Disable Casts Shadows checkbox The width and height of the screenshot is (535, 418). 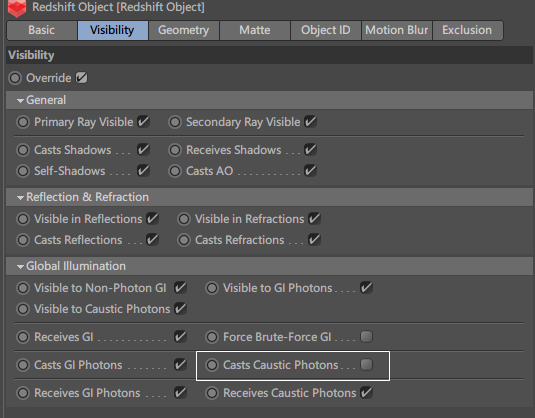point(143,150)
